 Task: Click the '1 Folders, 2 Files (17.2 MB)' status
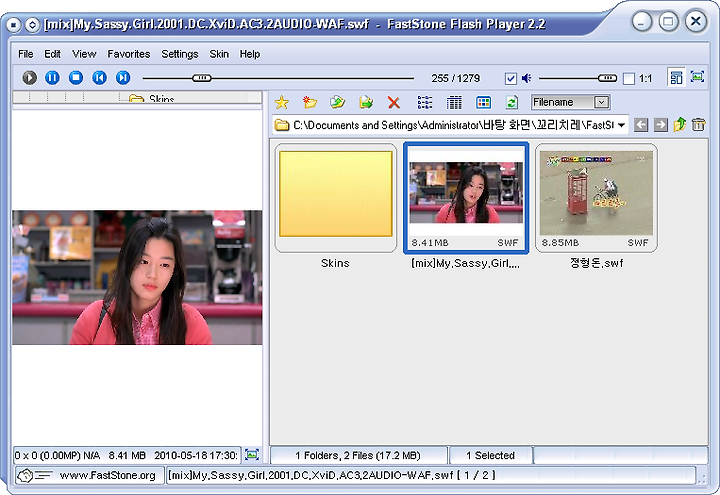(358, 456)
